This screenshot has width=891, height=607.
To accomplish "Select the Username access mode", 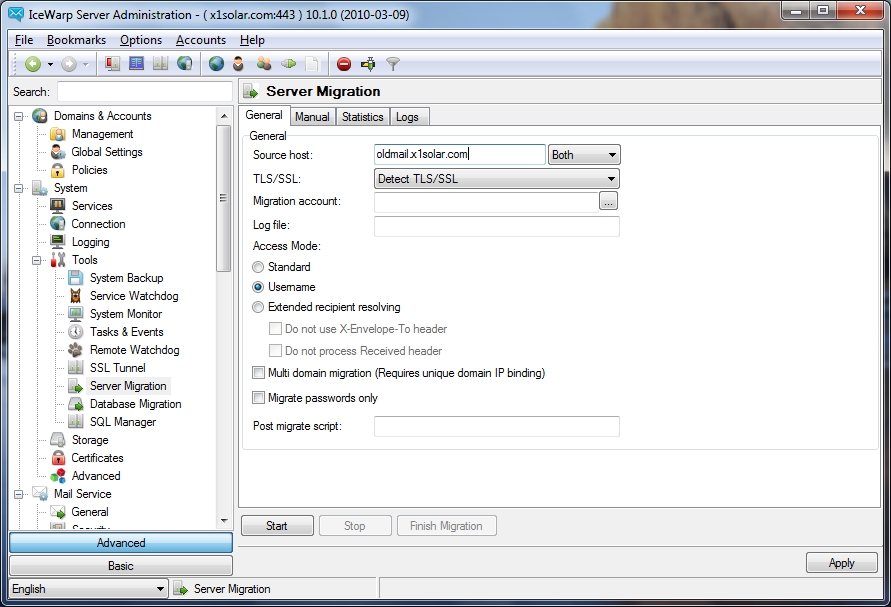I will click(x=262, y=288).
